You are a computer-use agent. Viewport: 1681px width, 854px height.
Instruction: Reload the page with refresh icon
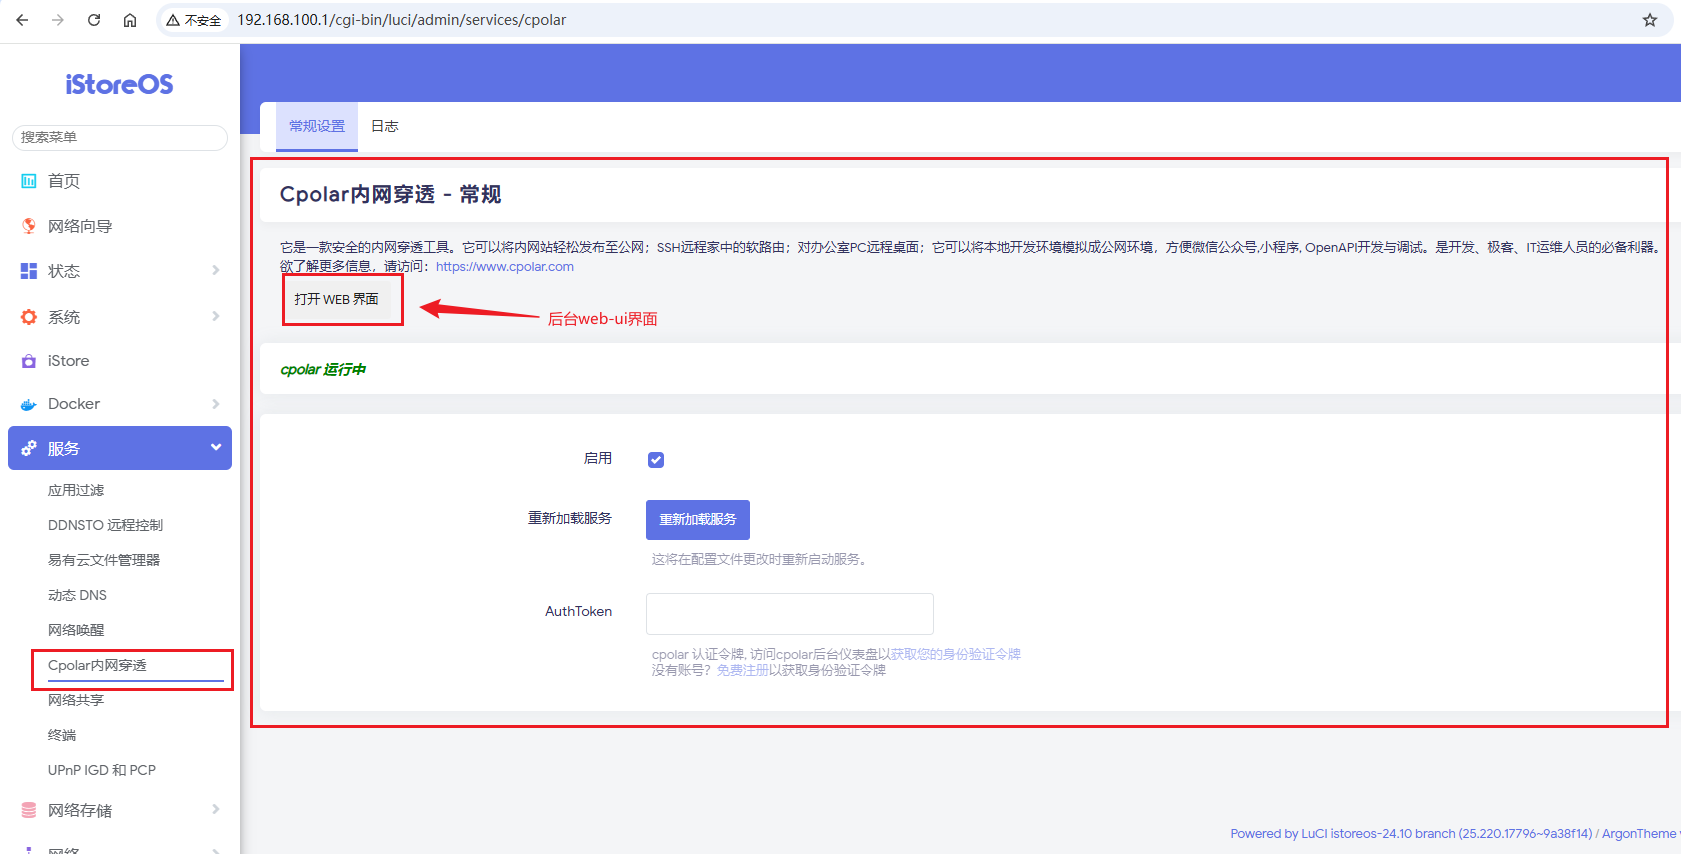[x=94, y=20]
